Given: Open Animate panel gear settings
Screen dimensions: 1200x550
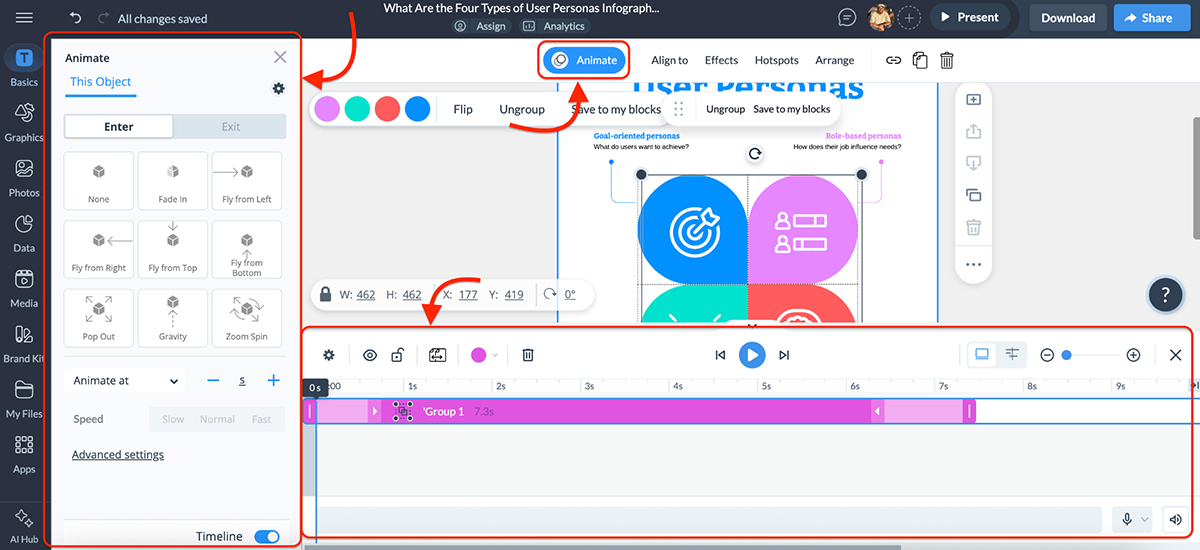Looking at the screenshot, I should coord(279,88).
